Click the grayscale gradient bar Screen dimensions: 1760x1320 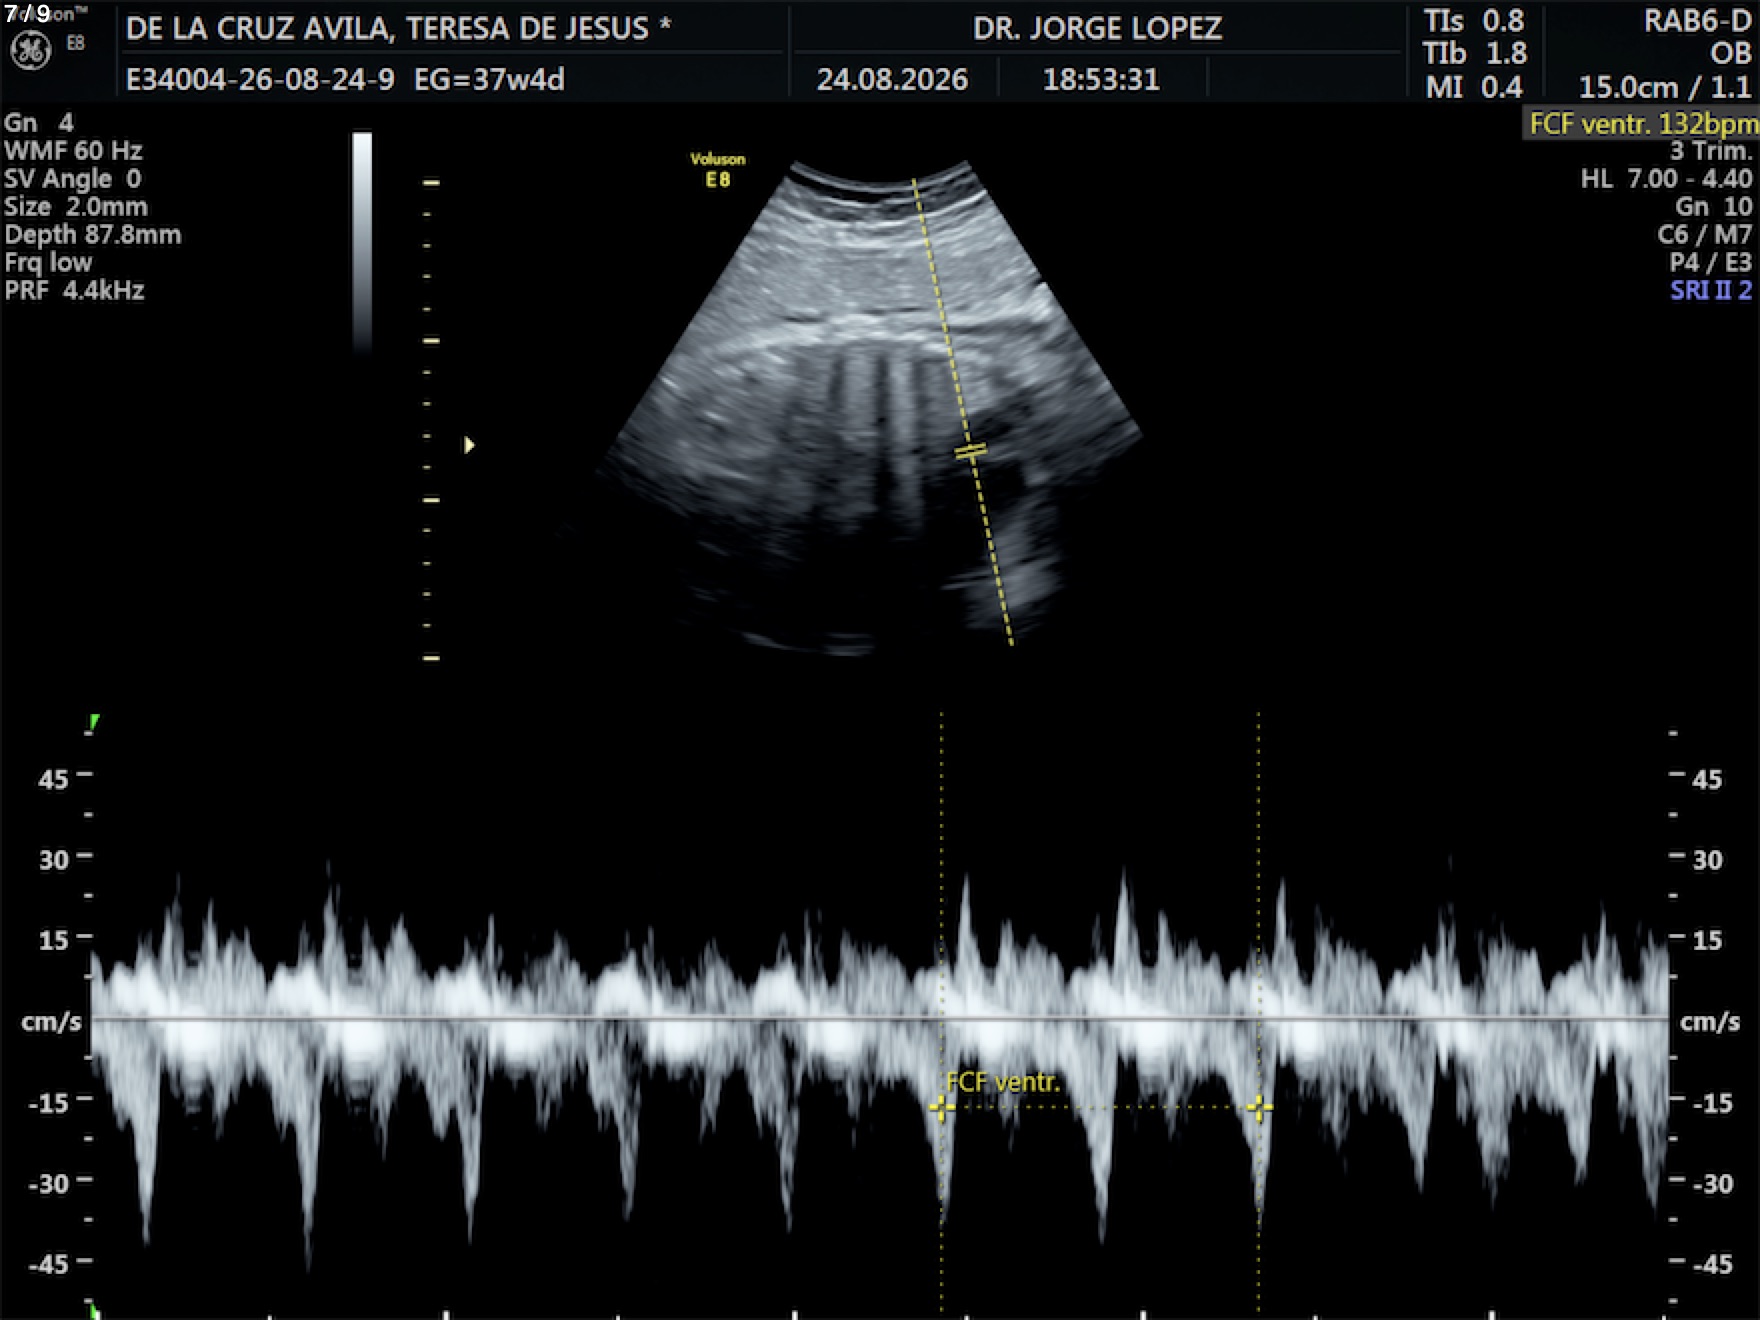point(362,241)
